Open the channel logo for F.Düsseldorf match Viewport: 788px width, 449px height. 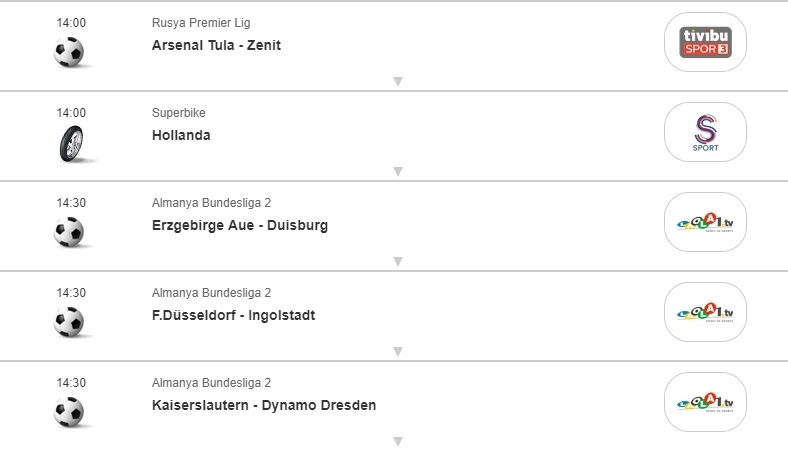pyautogui.click(x=705, y=312)
